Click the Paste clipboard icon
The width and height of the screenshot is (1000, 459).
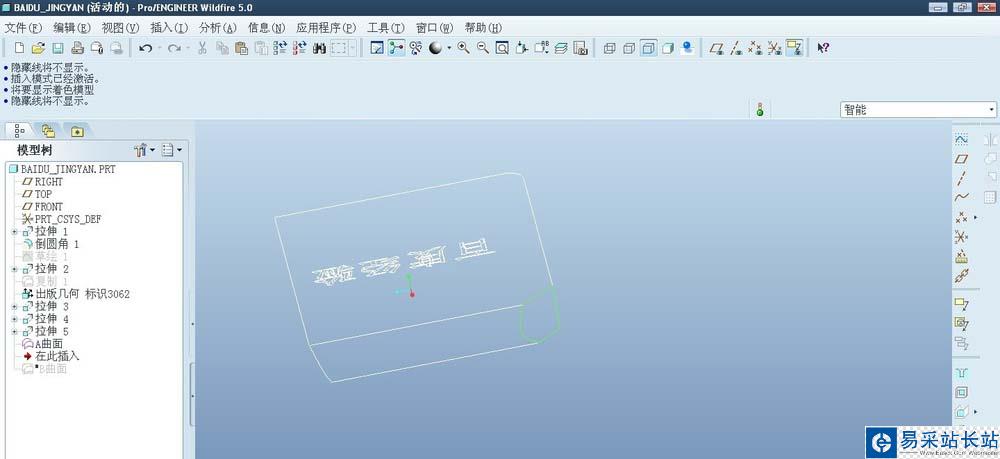point(241,48)
